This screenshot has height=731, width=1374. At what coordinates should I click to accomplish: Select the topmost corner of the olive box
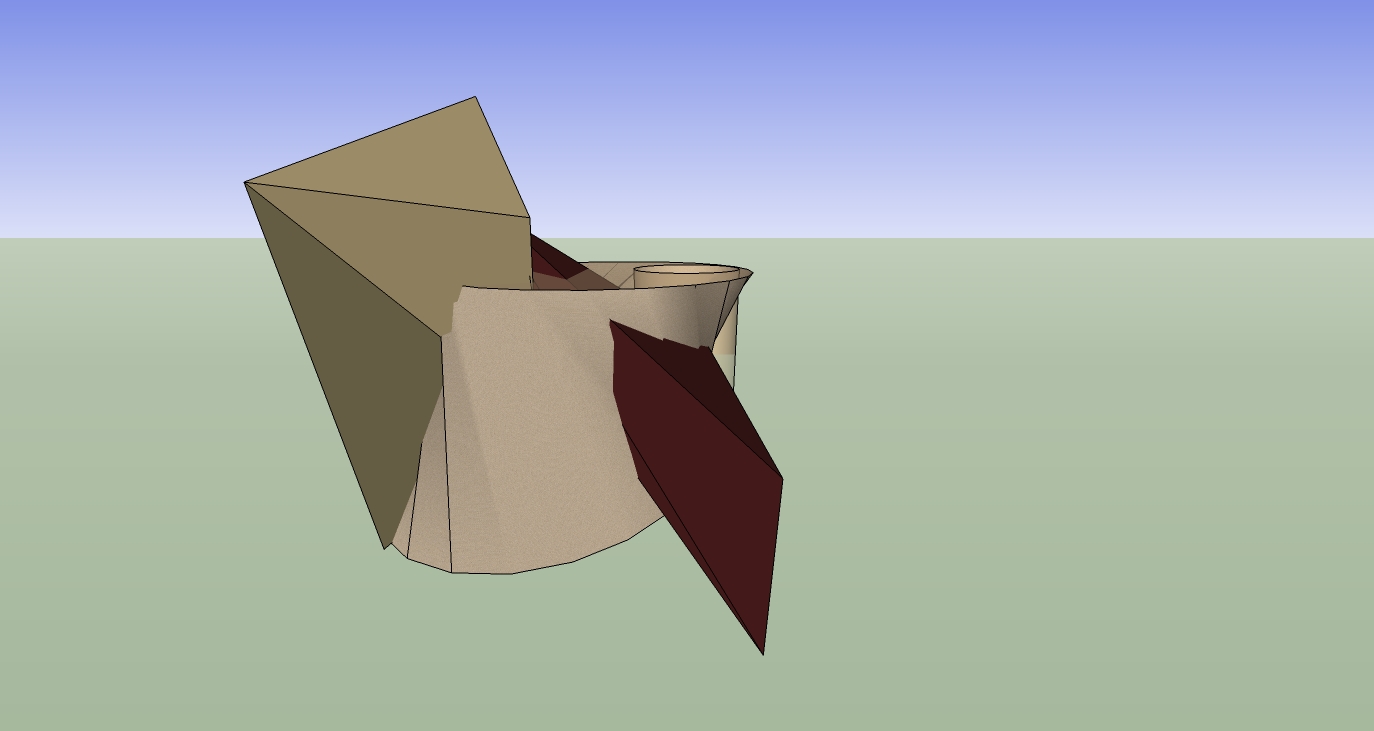click(x=475, y=98)
